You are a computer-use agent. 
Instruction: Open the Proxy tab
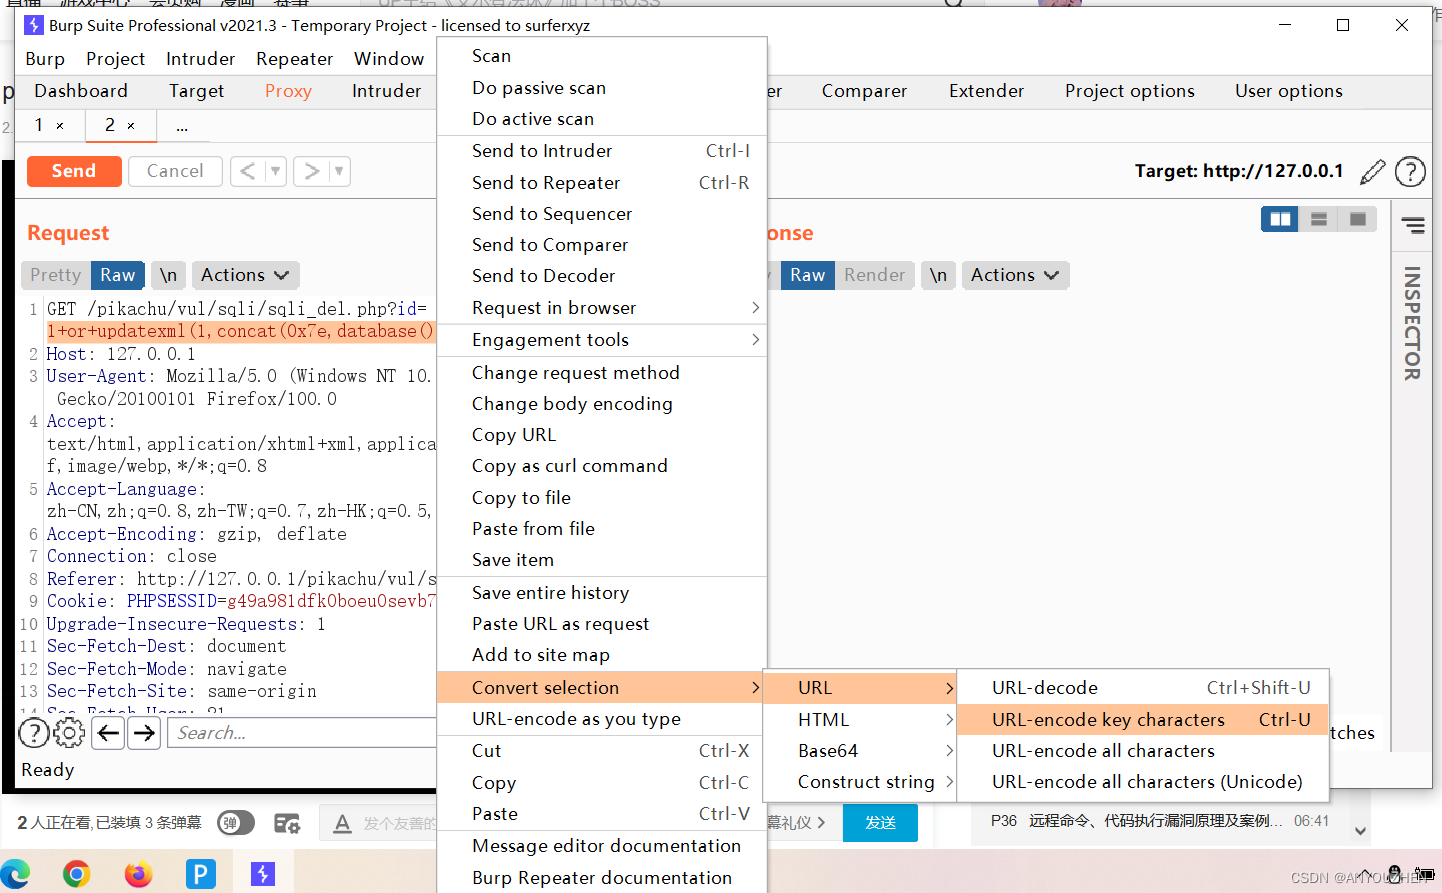(x=288, y=91)
